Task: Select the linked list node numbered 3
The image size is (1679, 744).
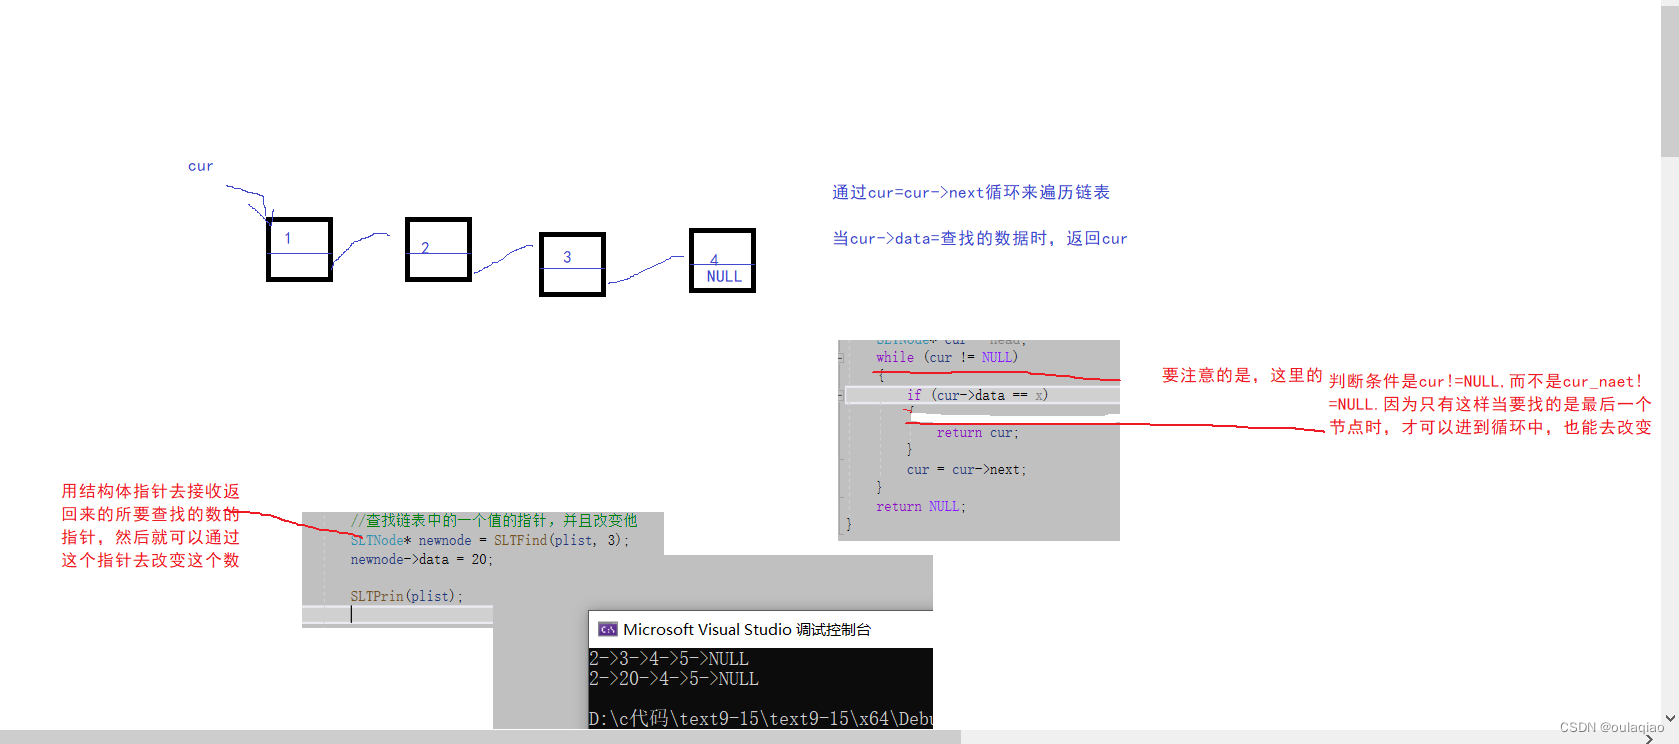Action: (x=572, y=264)
